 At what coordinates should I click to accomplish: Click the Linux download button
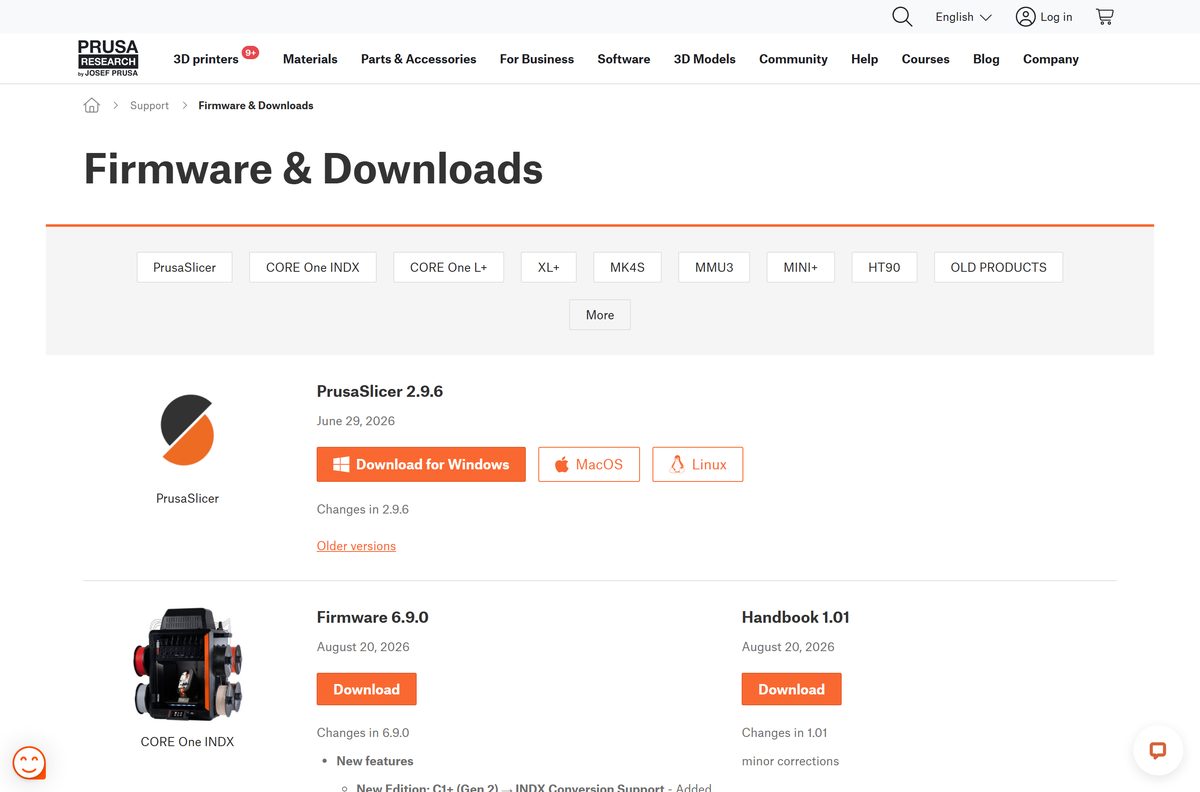pos(698,464)
